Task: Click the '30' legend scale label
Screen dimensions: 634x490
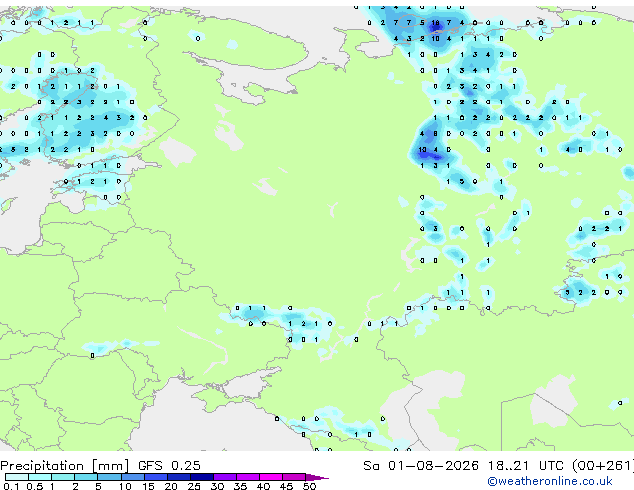Action: (217, 486)
